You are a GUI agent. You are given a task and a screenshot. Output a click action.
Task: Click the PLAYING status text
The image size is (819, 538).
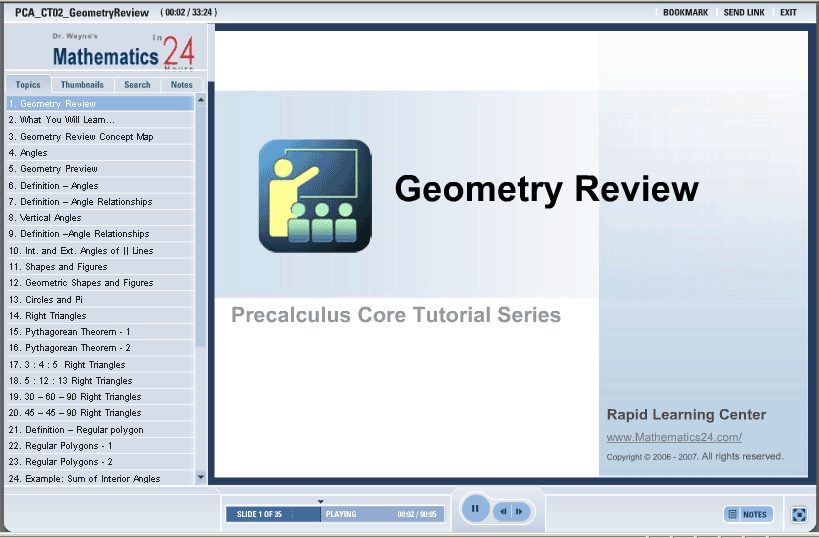(341, 514)
